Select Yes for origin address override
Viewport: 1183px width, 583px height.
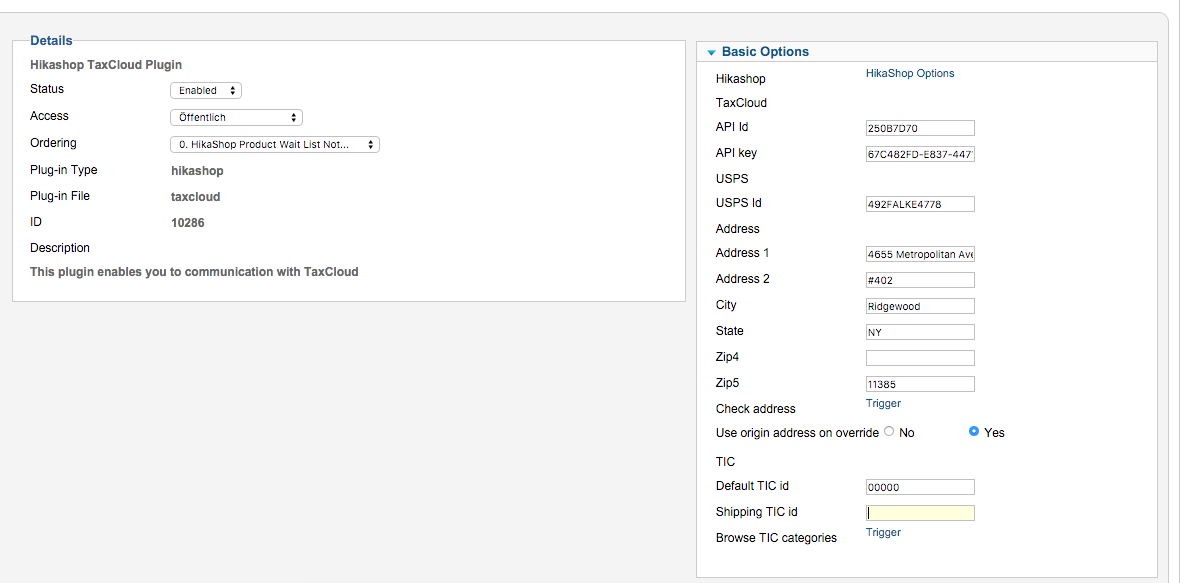point(974,432)
